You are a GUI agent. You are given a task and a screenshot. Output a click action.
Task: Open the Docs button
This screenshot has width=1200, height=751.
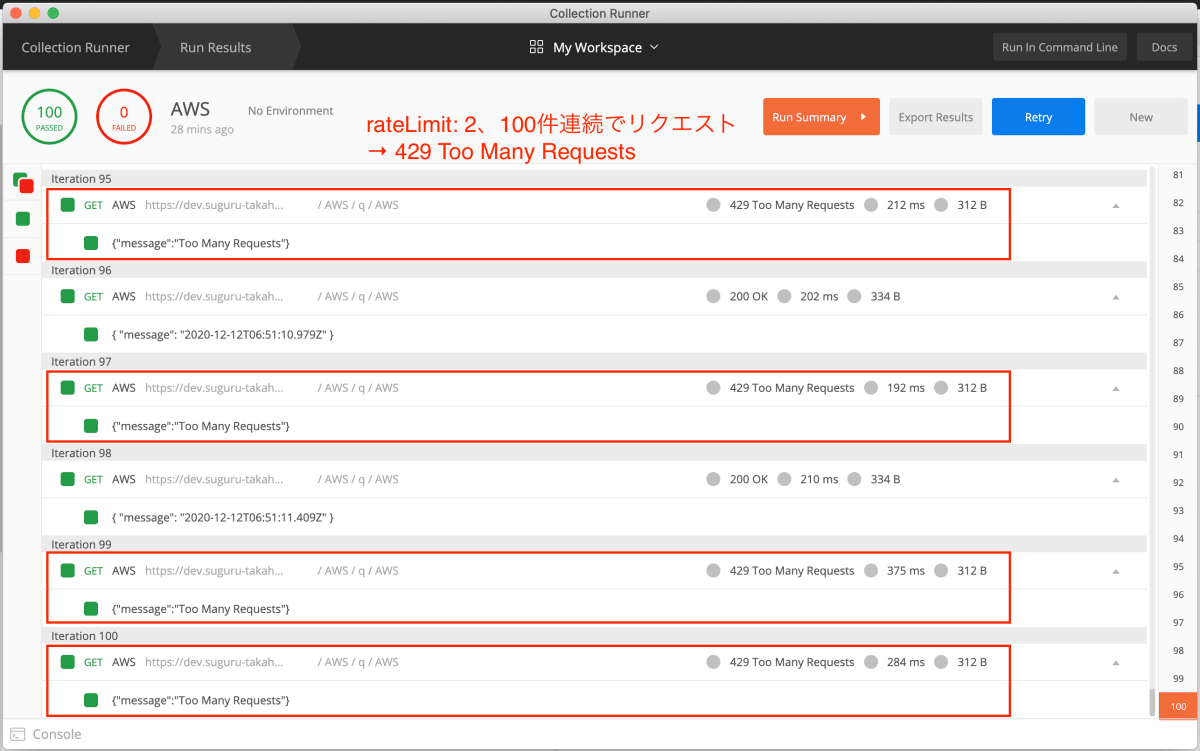coord(1164,47)
